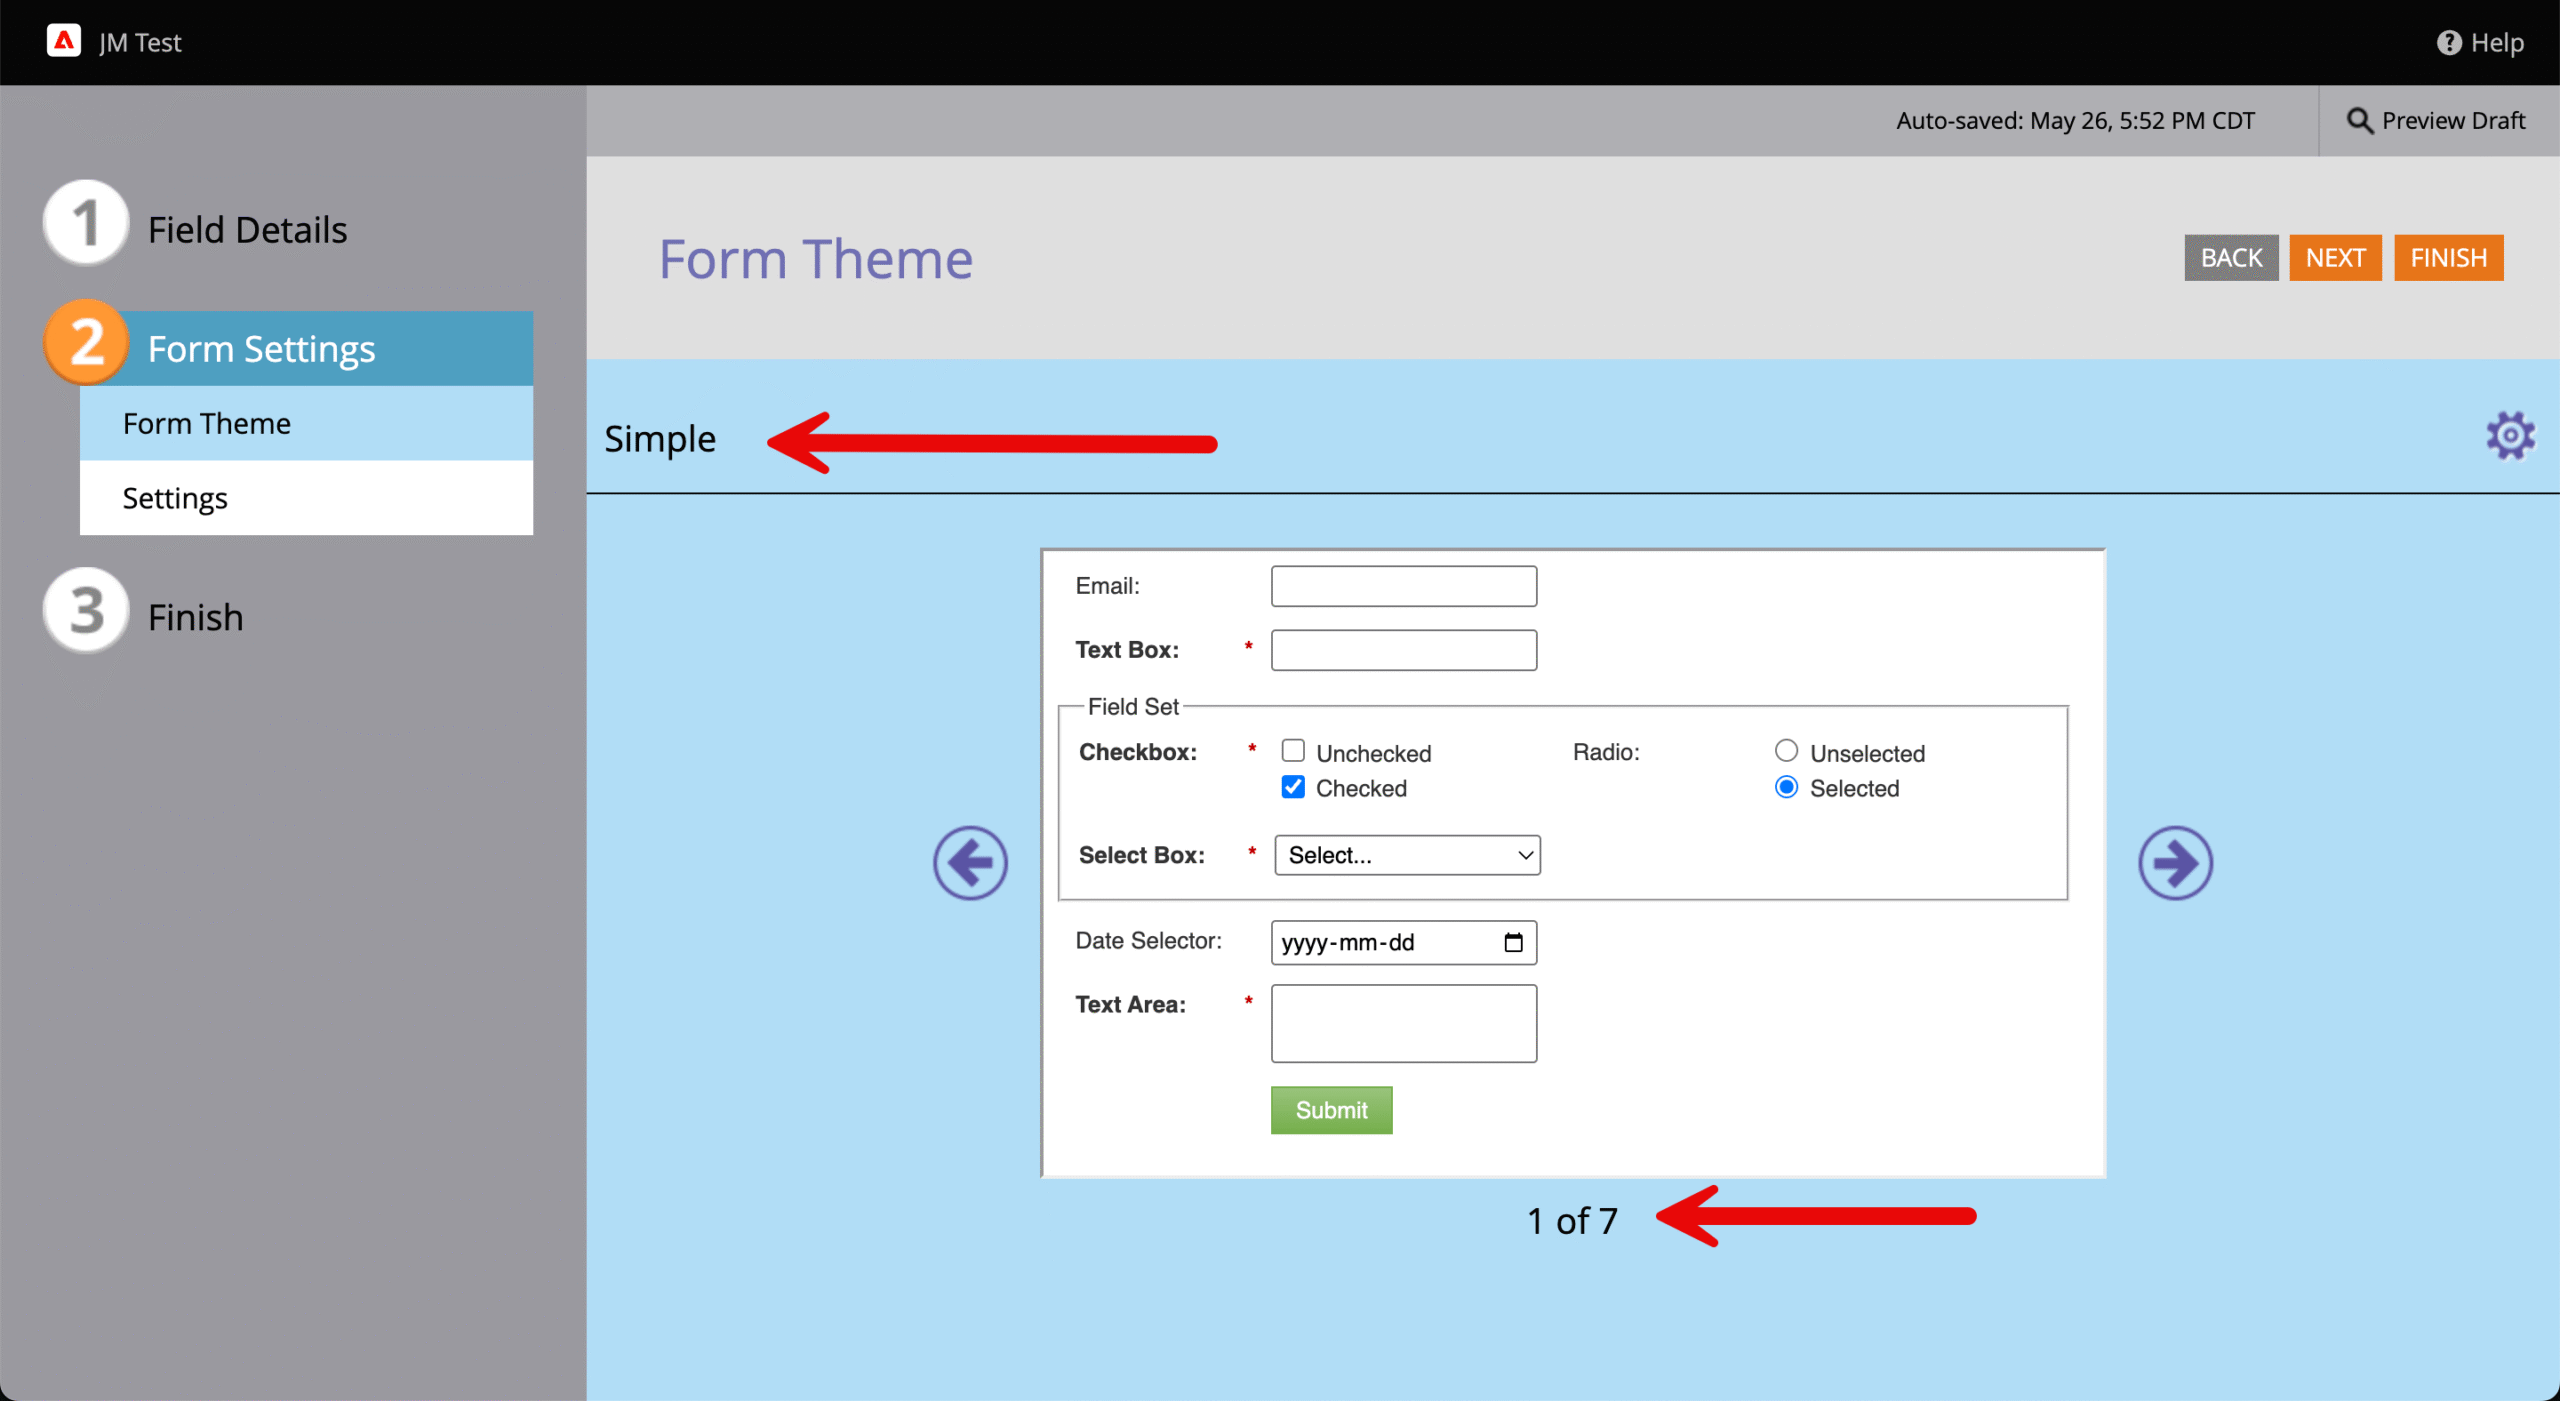Uncheck the Checked checkbox
The image size is (2560, 1401).
tap(1292, 787)
